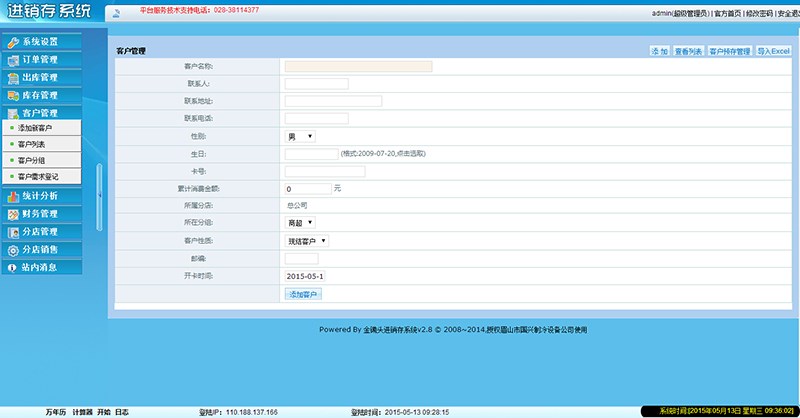Focus the 联系电话 input field
This screenshot has width=800, height=418.
point(317,118)
